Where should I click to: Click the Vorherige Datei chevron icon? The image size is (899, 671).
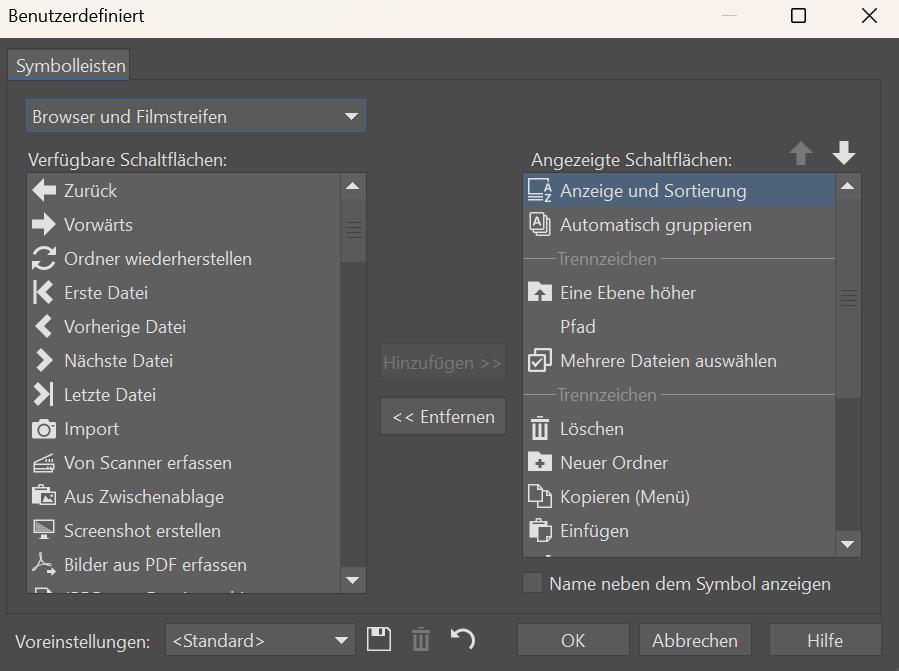point(44,326)
